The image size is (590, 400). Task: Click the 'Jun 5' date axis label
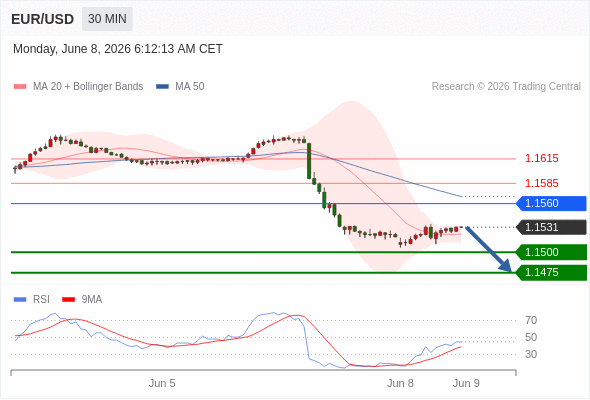[162, 383]
